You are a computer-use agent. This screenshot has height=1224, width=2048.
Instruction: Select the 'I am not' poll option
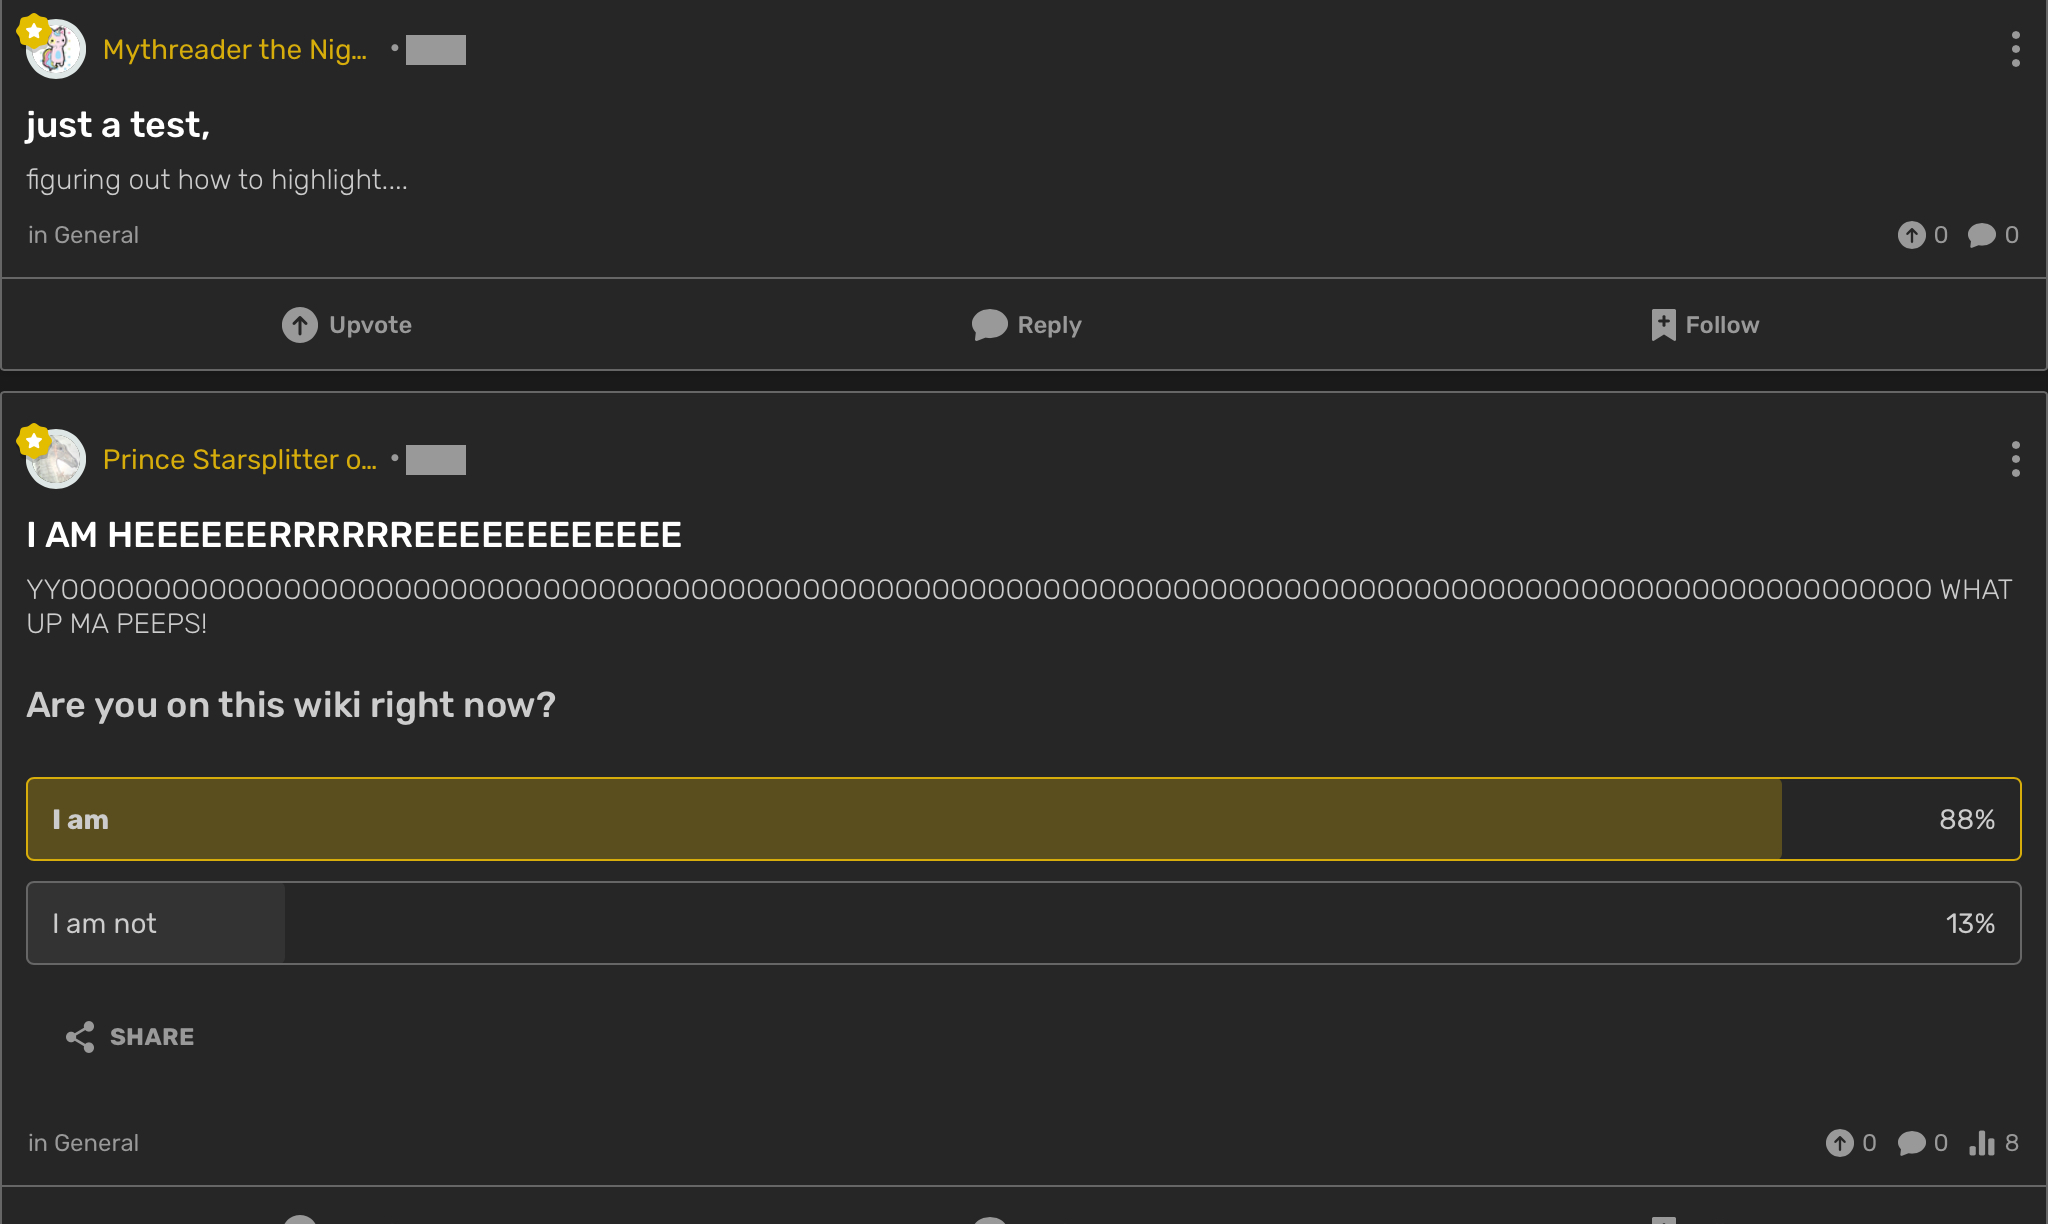coord(1023,923)
